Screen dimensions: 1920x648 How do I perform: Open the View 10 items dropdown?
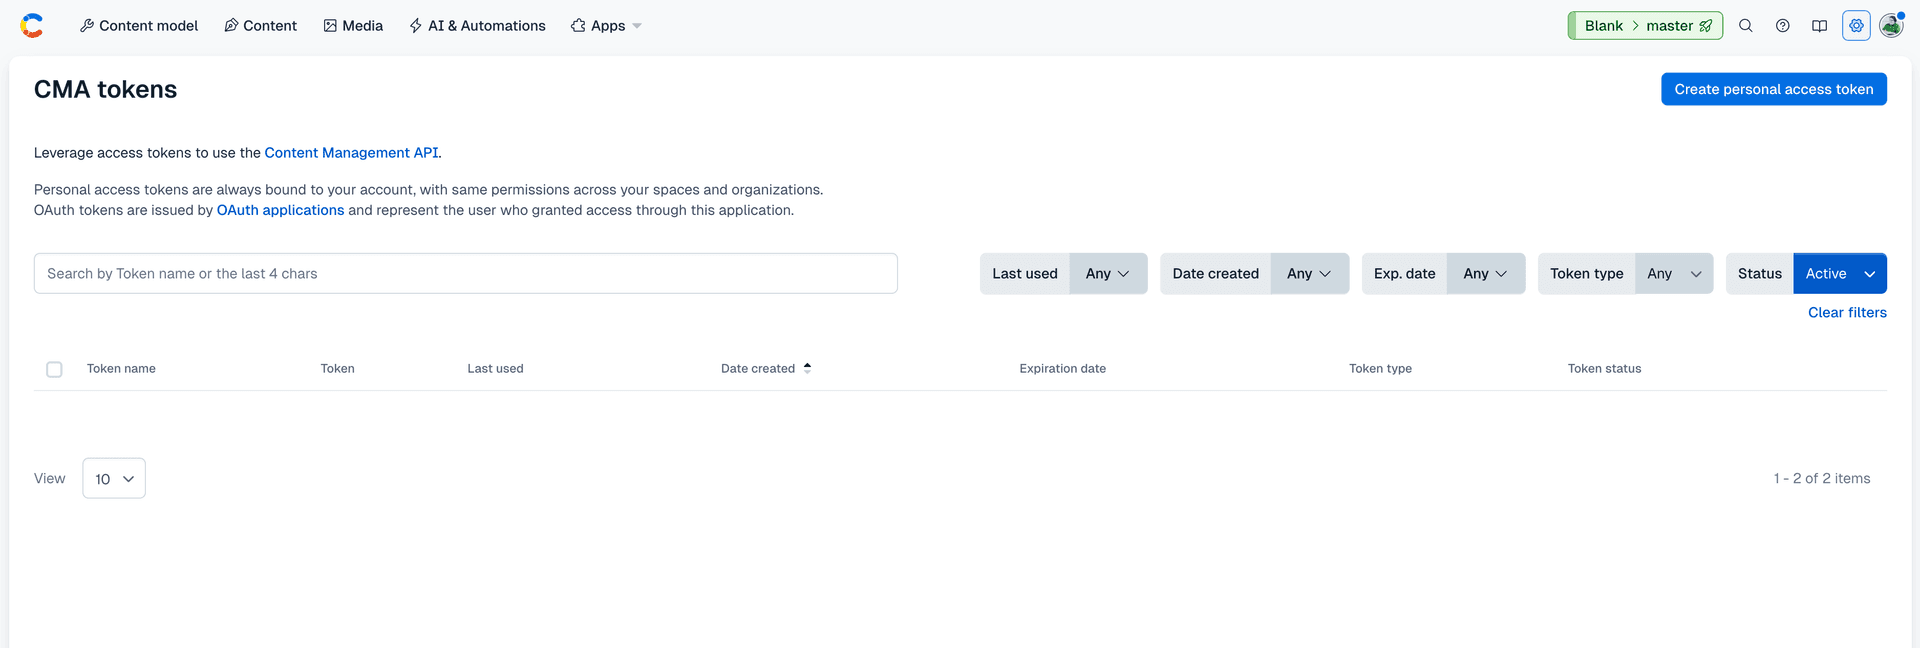(x=114, y=478)
